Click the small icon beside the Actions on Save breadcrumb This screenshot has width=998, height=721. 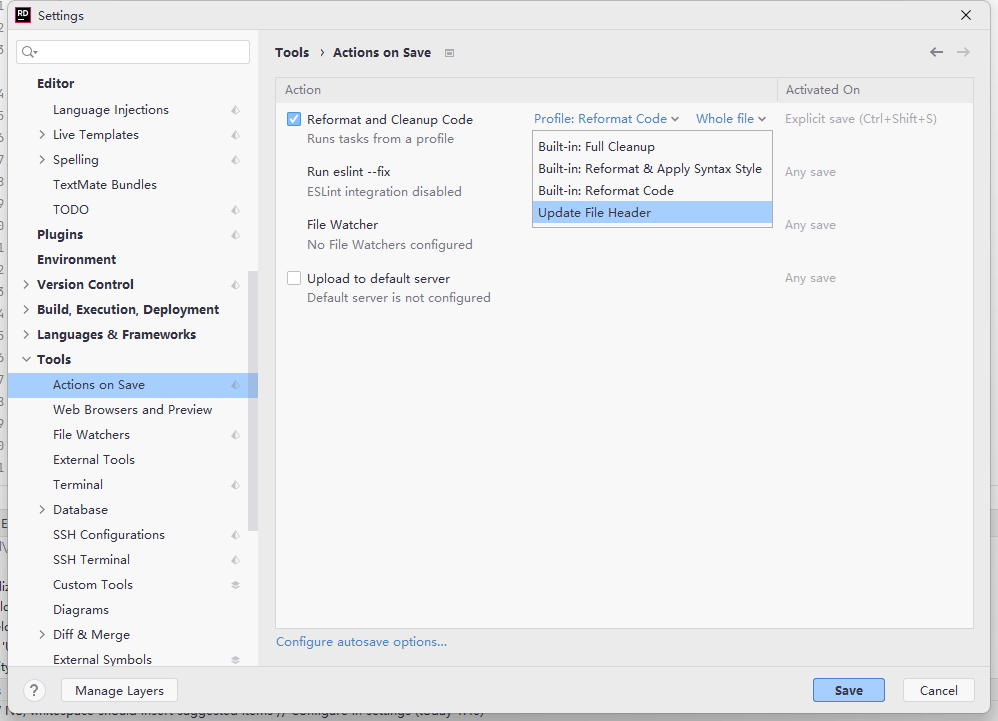tap(449, 53)
